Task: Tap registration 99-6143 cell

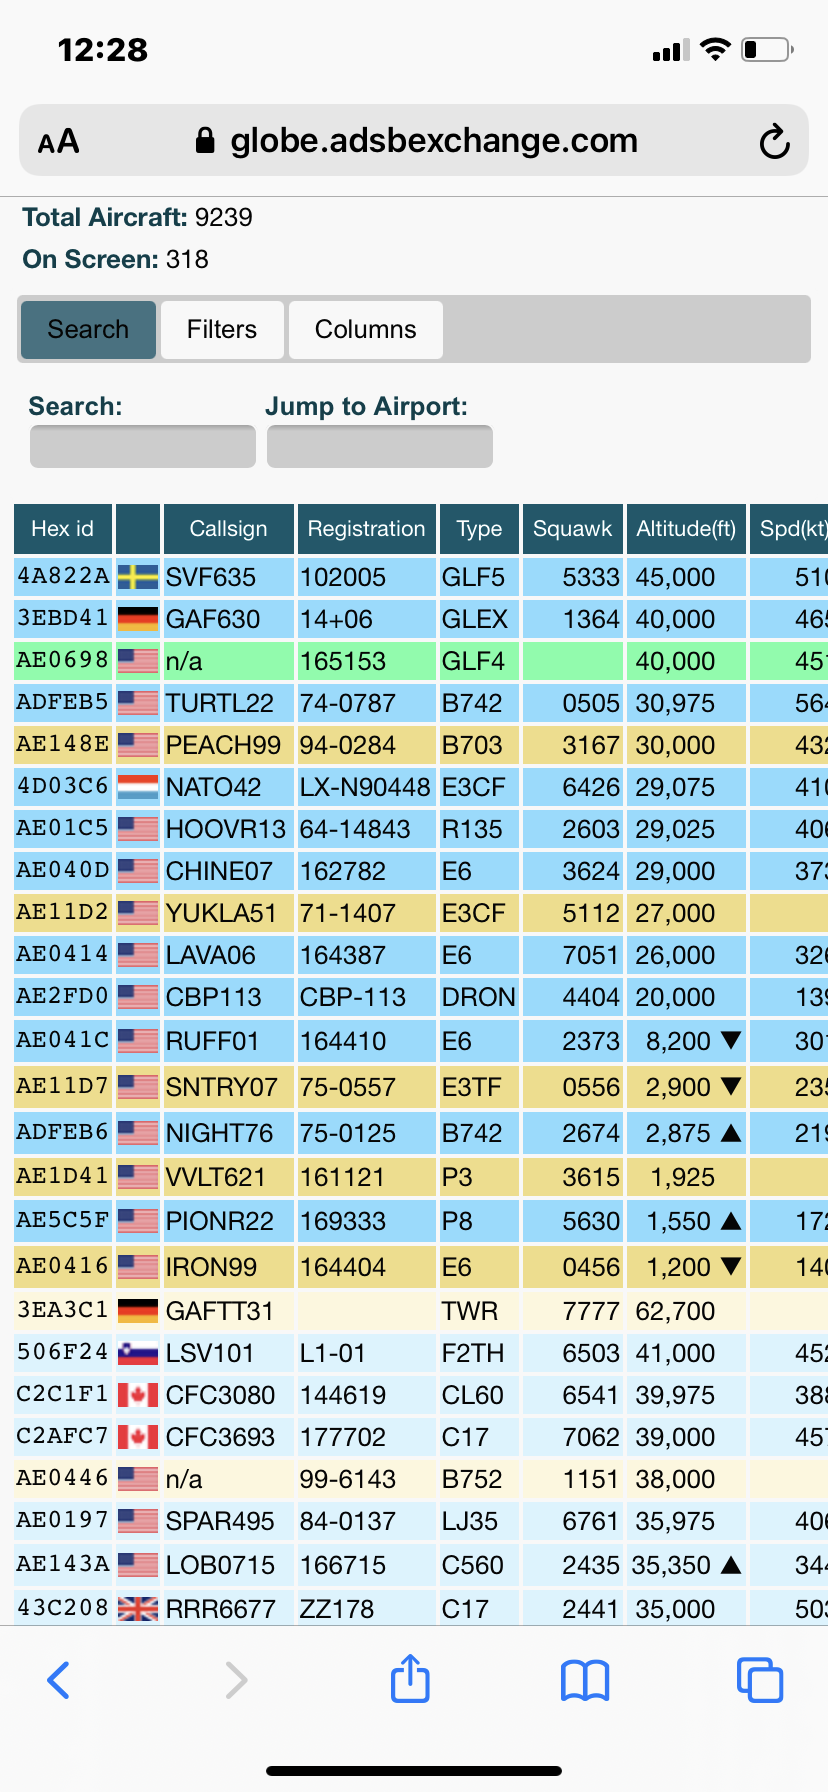Action: click(367, 1479)
